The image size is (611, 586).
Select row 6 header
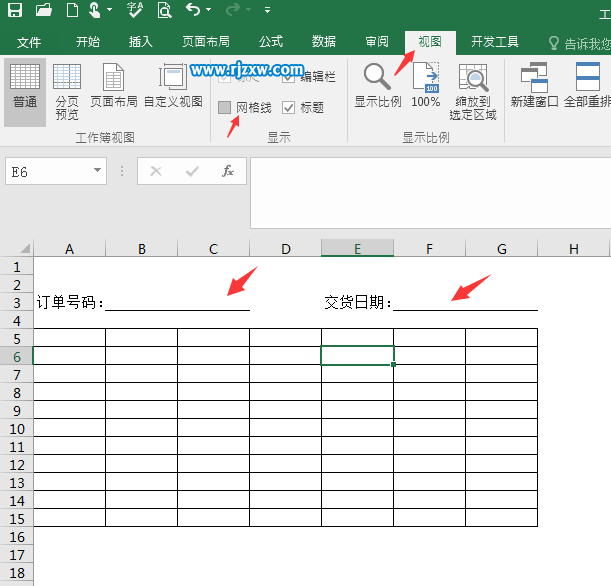(16, 357)
